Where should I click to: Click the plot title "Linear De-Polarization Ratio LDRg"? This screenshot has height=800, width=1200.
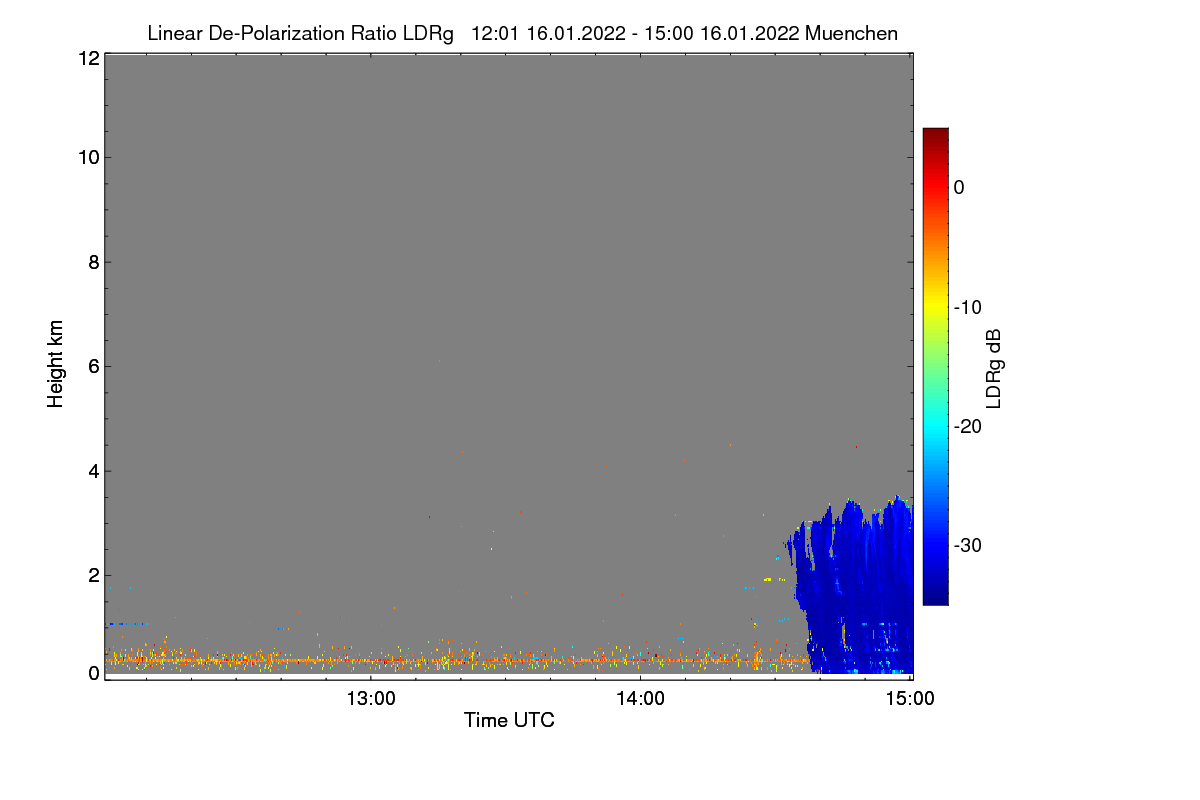tap(300, 34)
